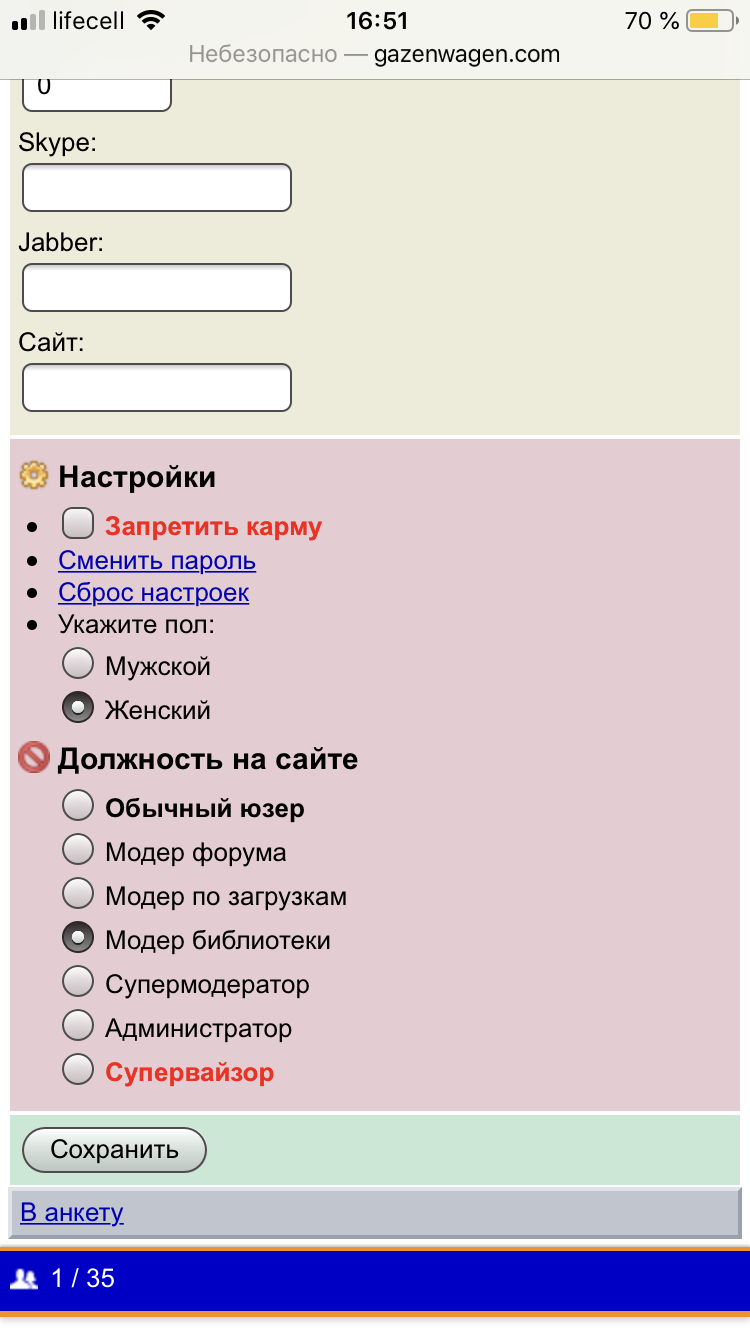This screenshot has height=1334, width=750.
Task: Click the Сохранить button
Action: tap(114, 1150)
